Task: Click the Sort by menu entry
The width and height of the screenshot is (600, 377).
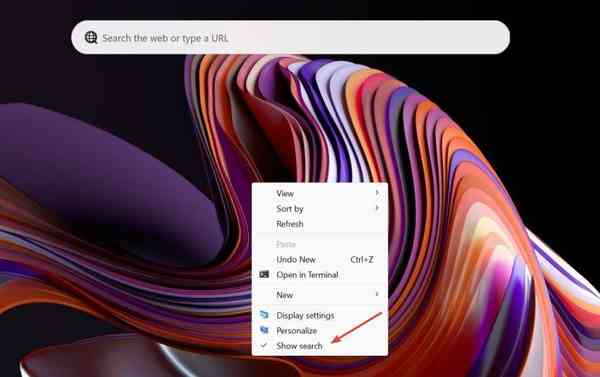Action: click(320, 209)
